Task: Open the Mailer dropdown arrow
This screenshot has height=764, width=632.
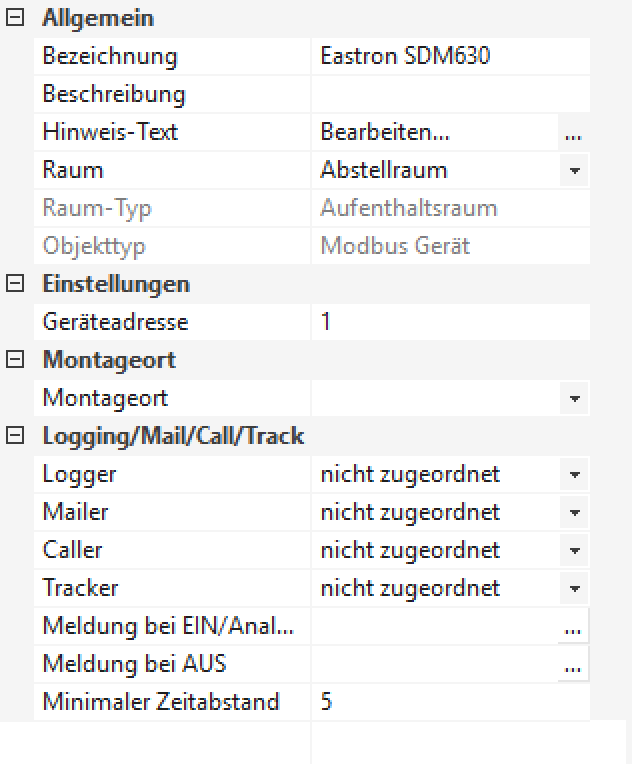Action: point(574,513)
